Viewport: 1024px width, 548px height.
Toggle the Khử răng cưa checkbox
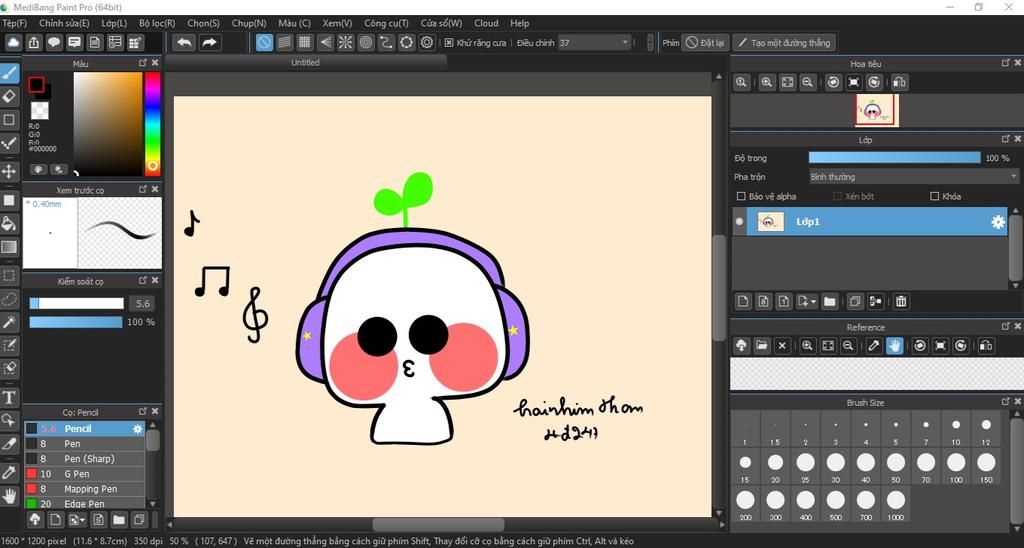(449, 43)
